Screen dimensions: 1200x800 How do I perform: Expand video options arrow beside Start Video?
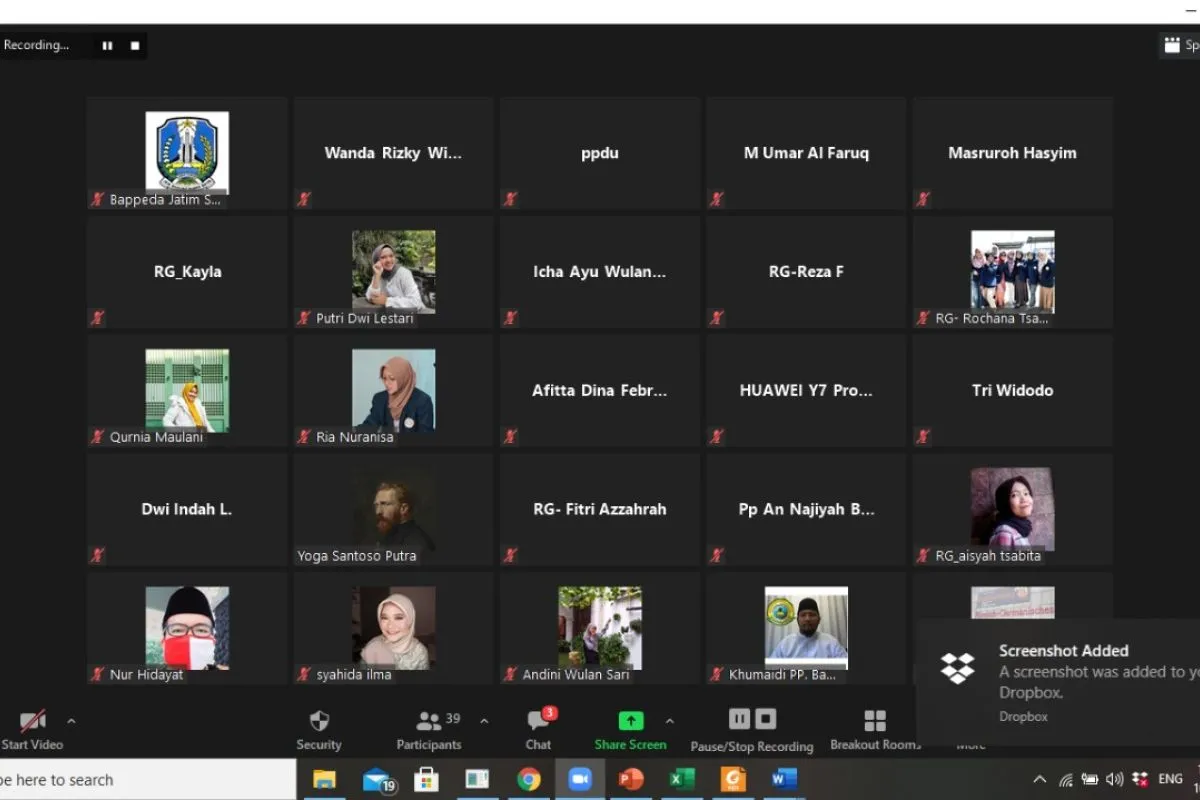[71, 720]
